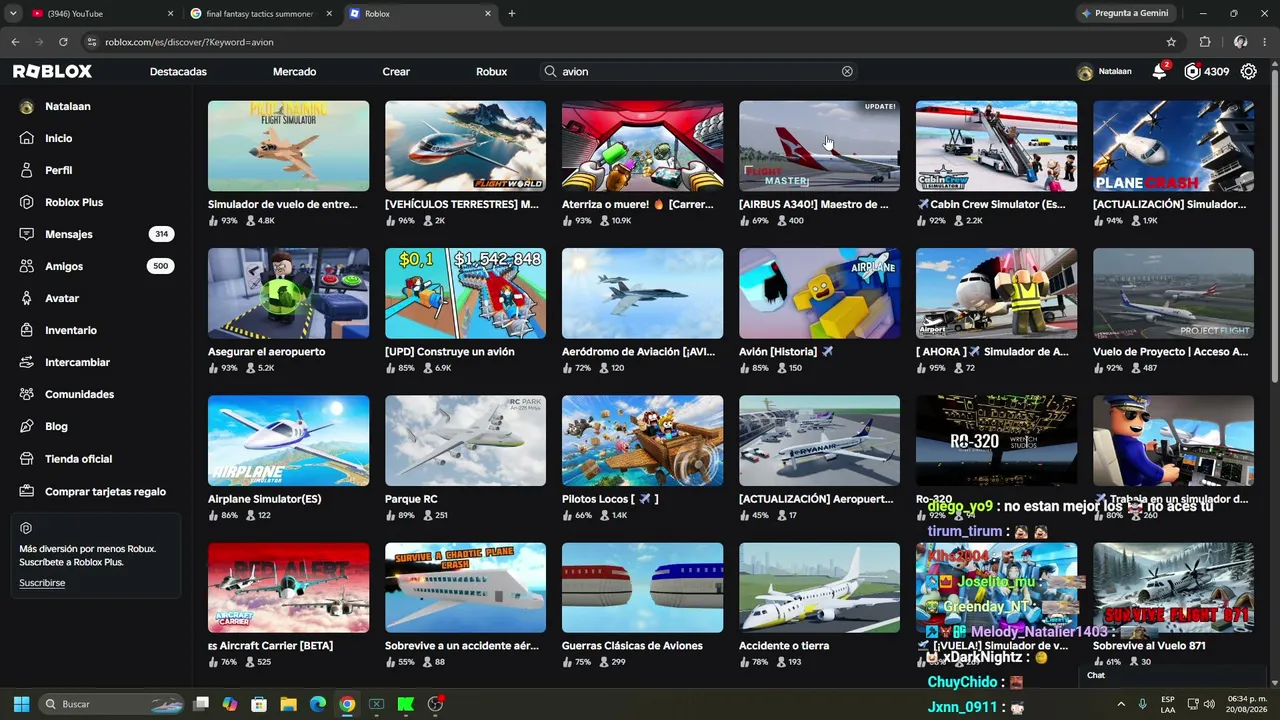Open a new Chrome tab
This screenshot has width=1280, height=720.
512,14
